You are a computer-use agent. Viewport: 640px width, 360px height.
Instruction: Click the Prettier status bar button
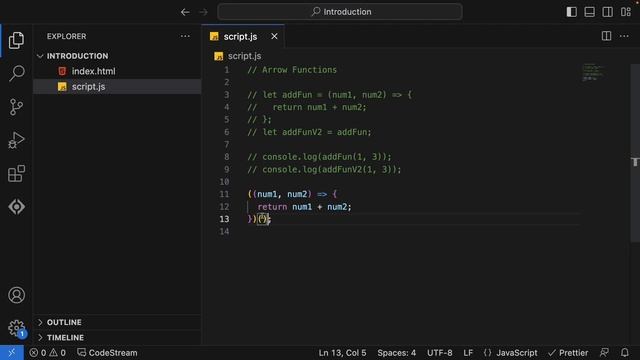click(568, 353)
